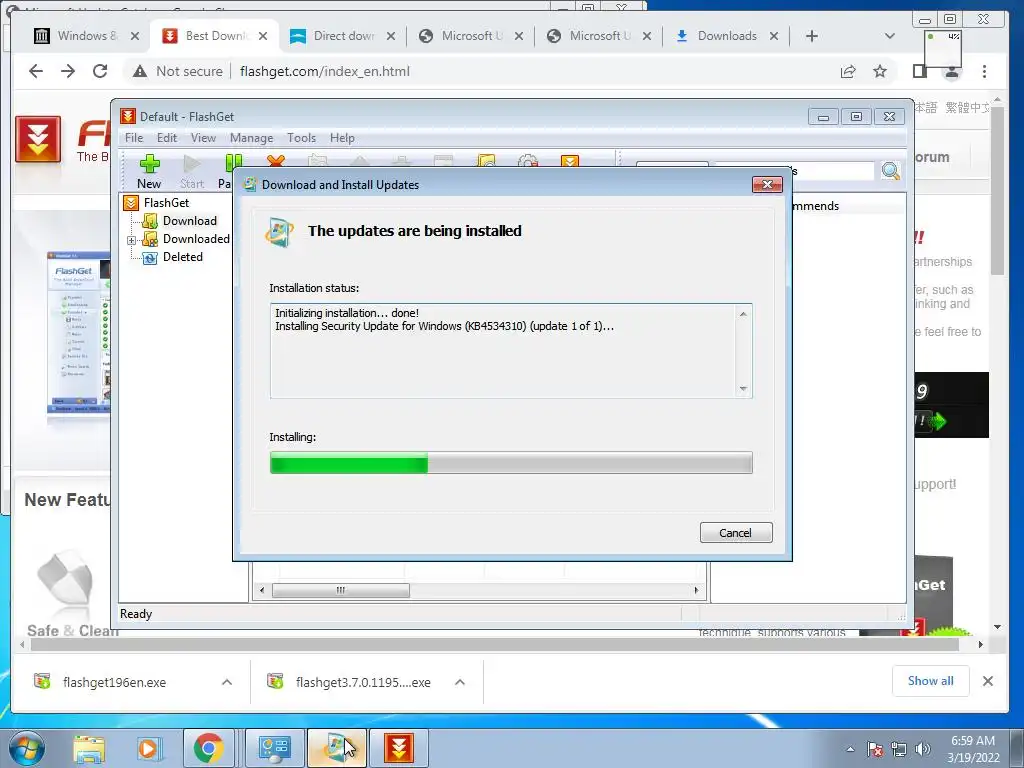The height and width of the screenshot is (768, 1024).
Task: Click the grayed Start toolbar icon in FlashGet
Action: 192,172
